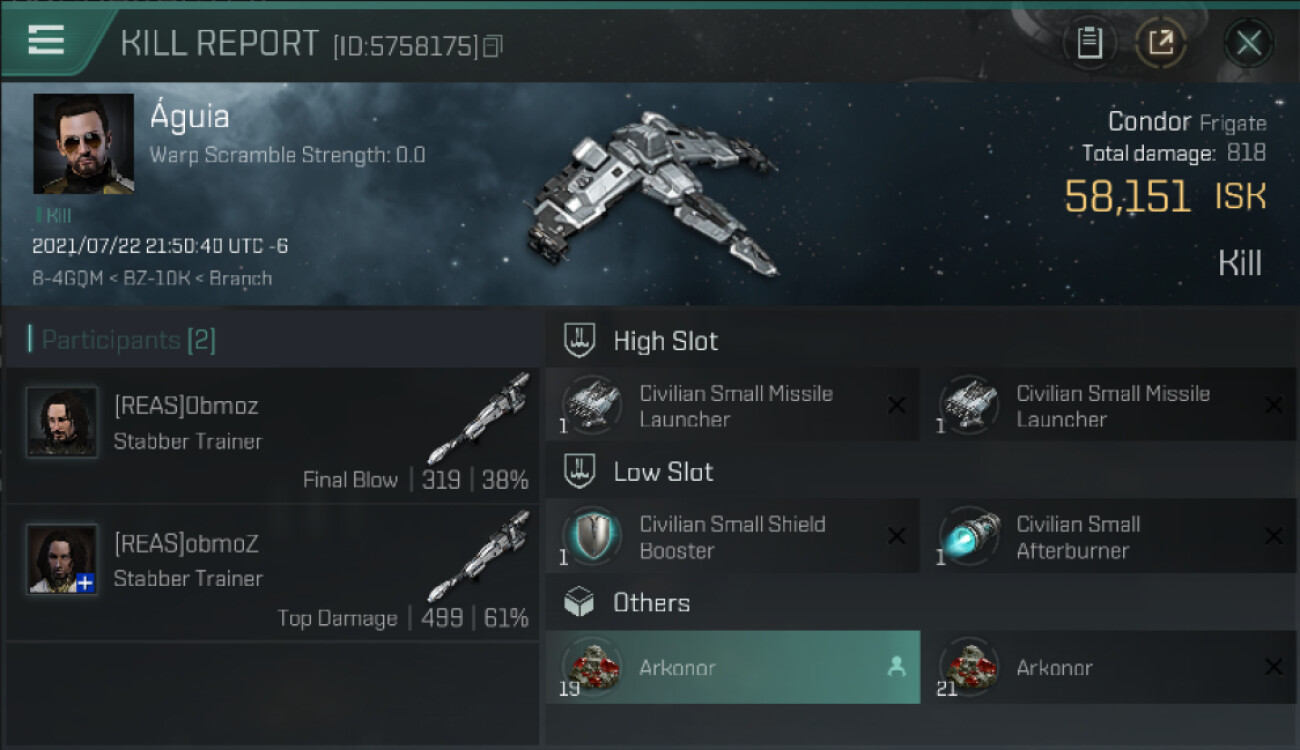The image size is (1300, 750).
Task: View Águia's pilot portrait
Action: click(x=83, y=143)
